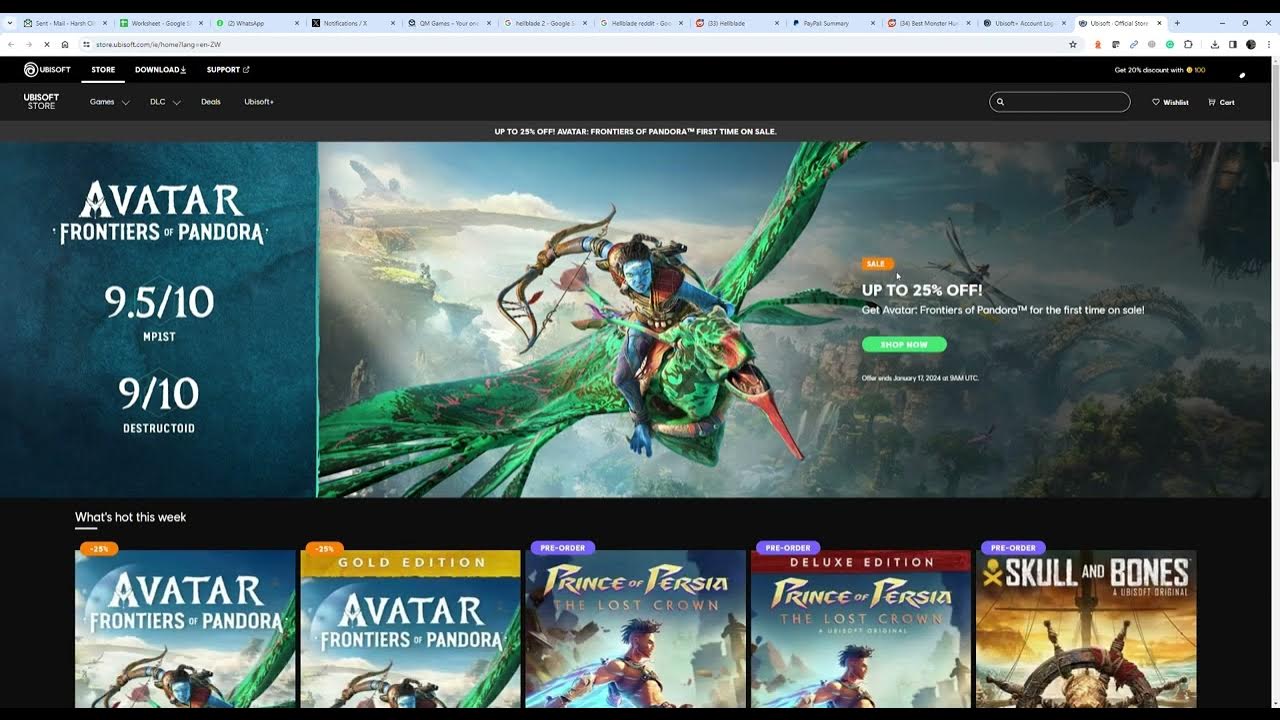Image resolution: width=1280 pixels, height=720 pixels.
Task: Toggle the Chrome side panel icon
Action: [1233, 44]
